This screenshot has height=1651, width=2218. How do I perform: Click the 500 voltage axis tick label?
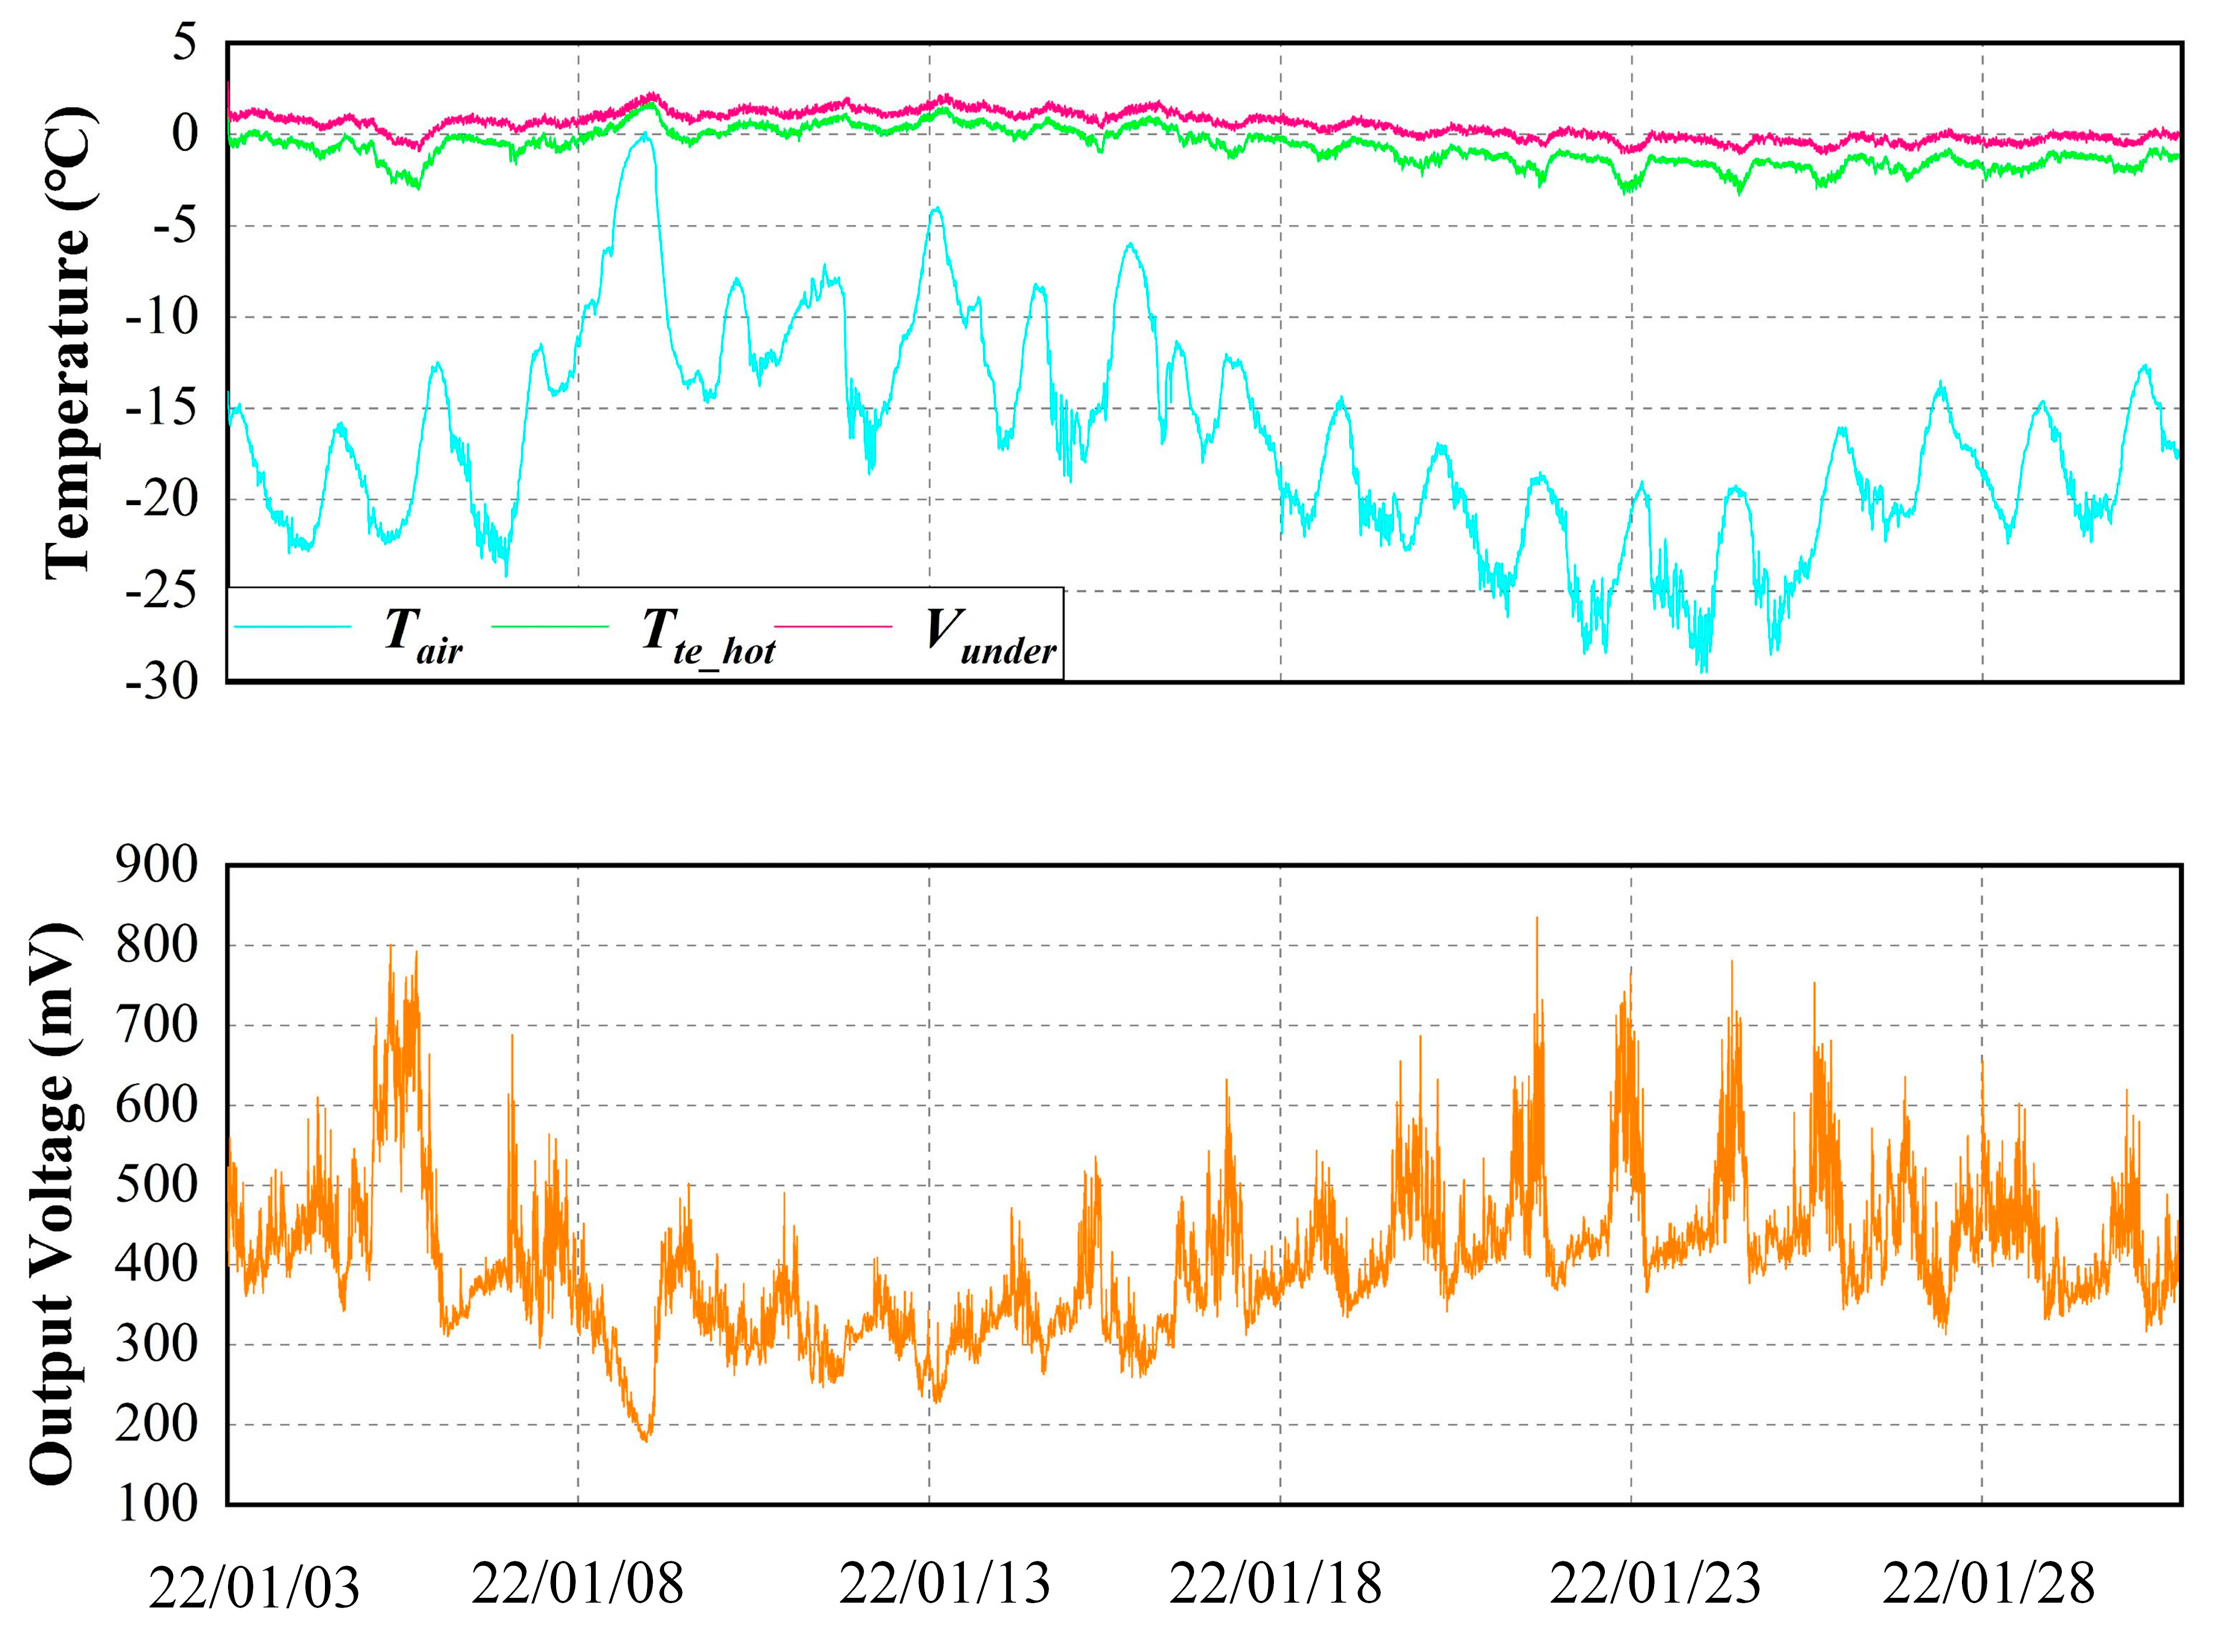click(158, 1185)
